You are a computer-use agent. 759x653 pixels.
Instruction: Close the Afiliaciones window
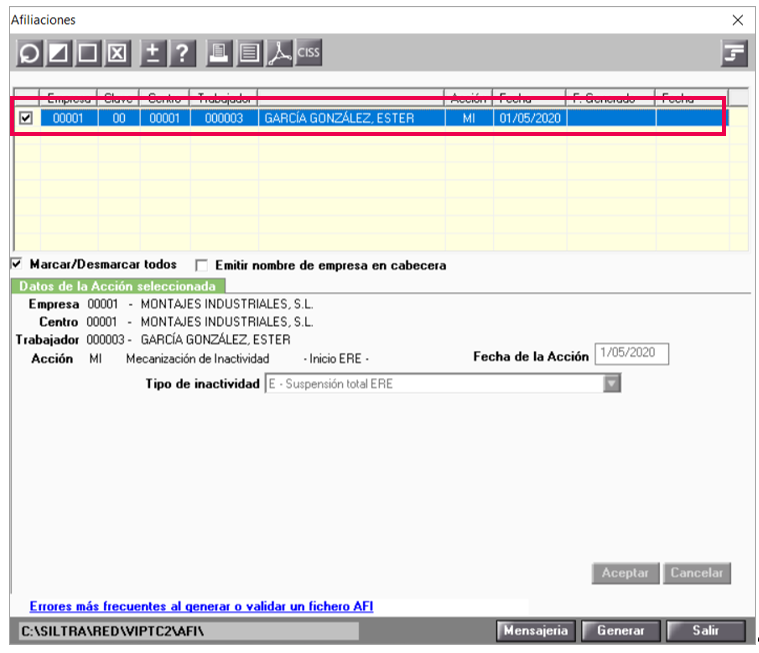[x=738, y=20]
